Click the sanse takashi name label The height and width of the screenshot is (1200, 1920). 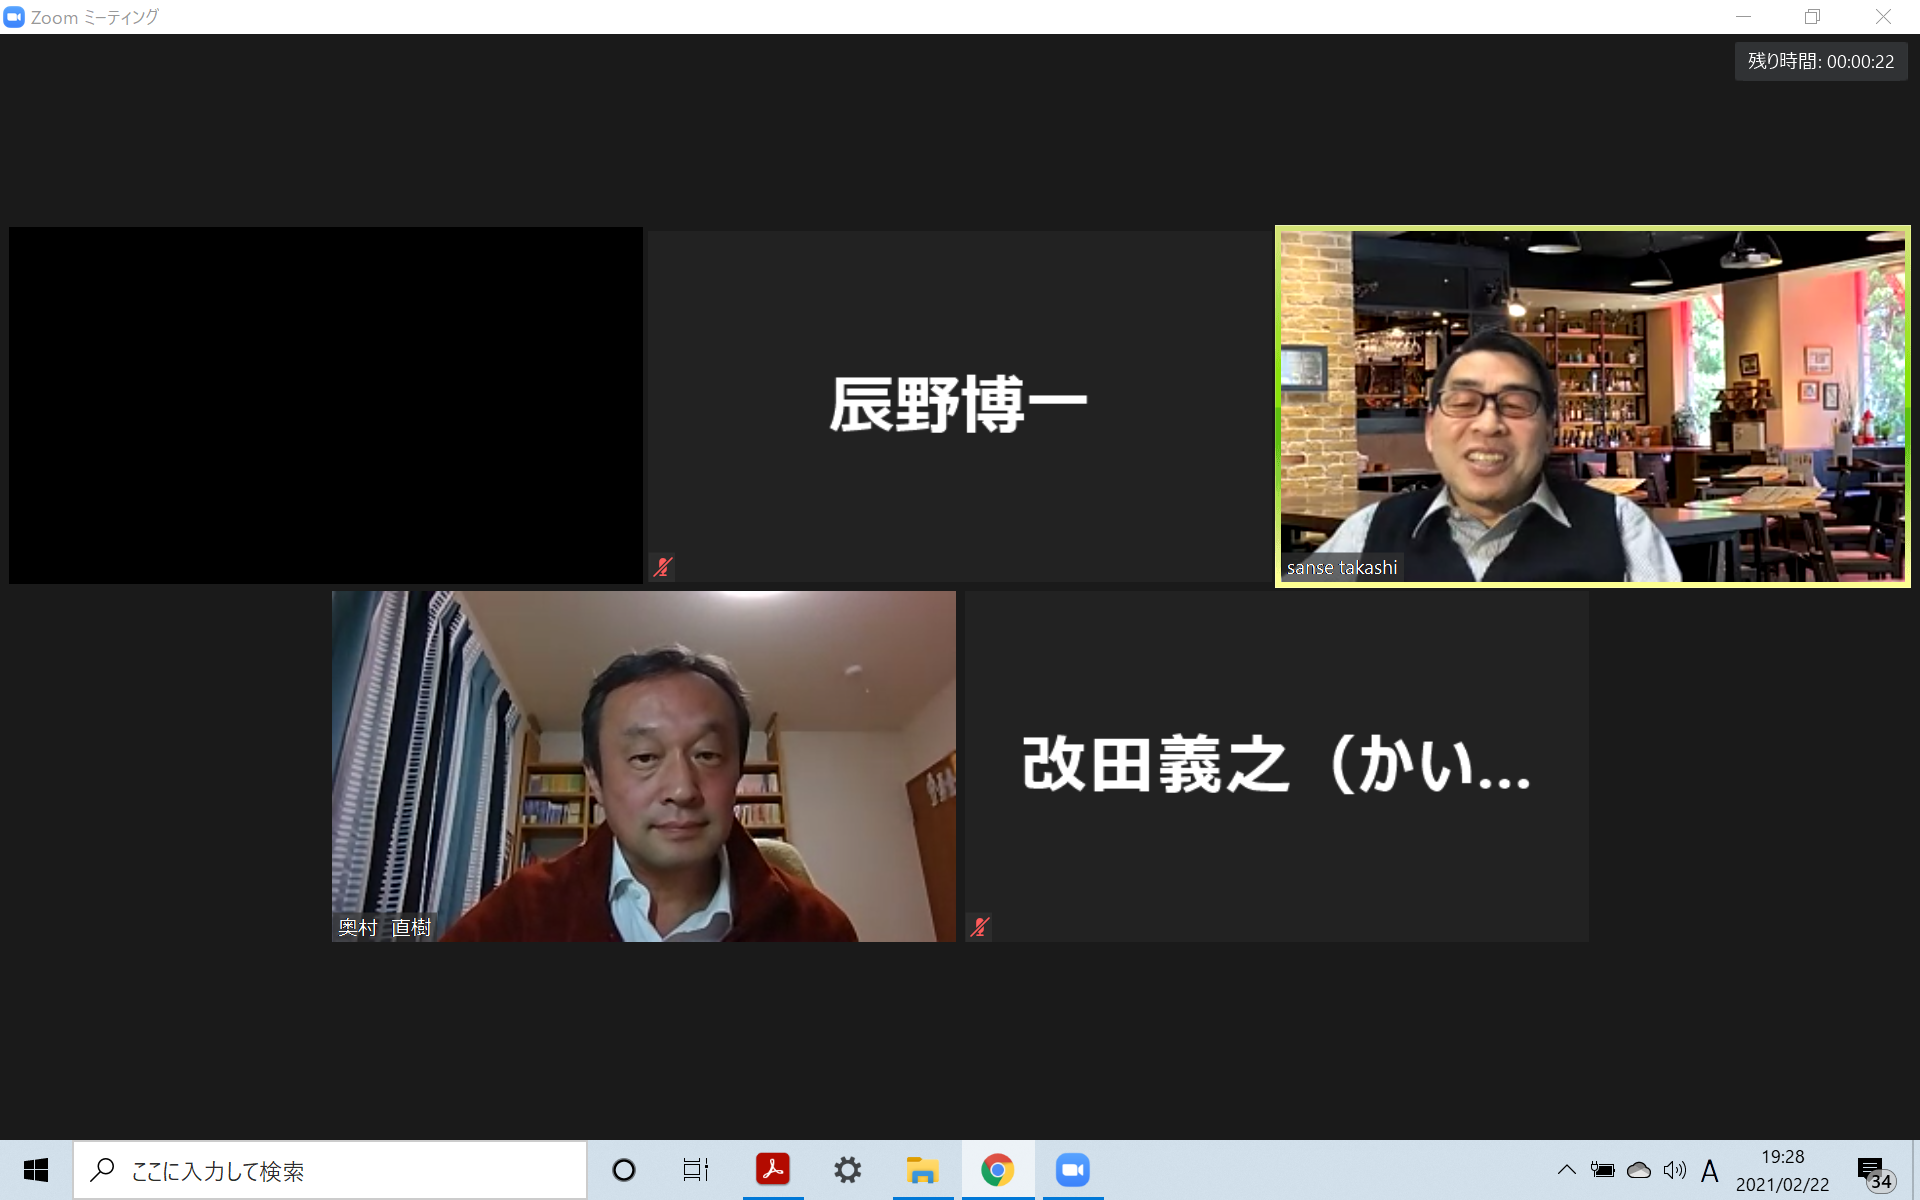pos(1341,567)
